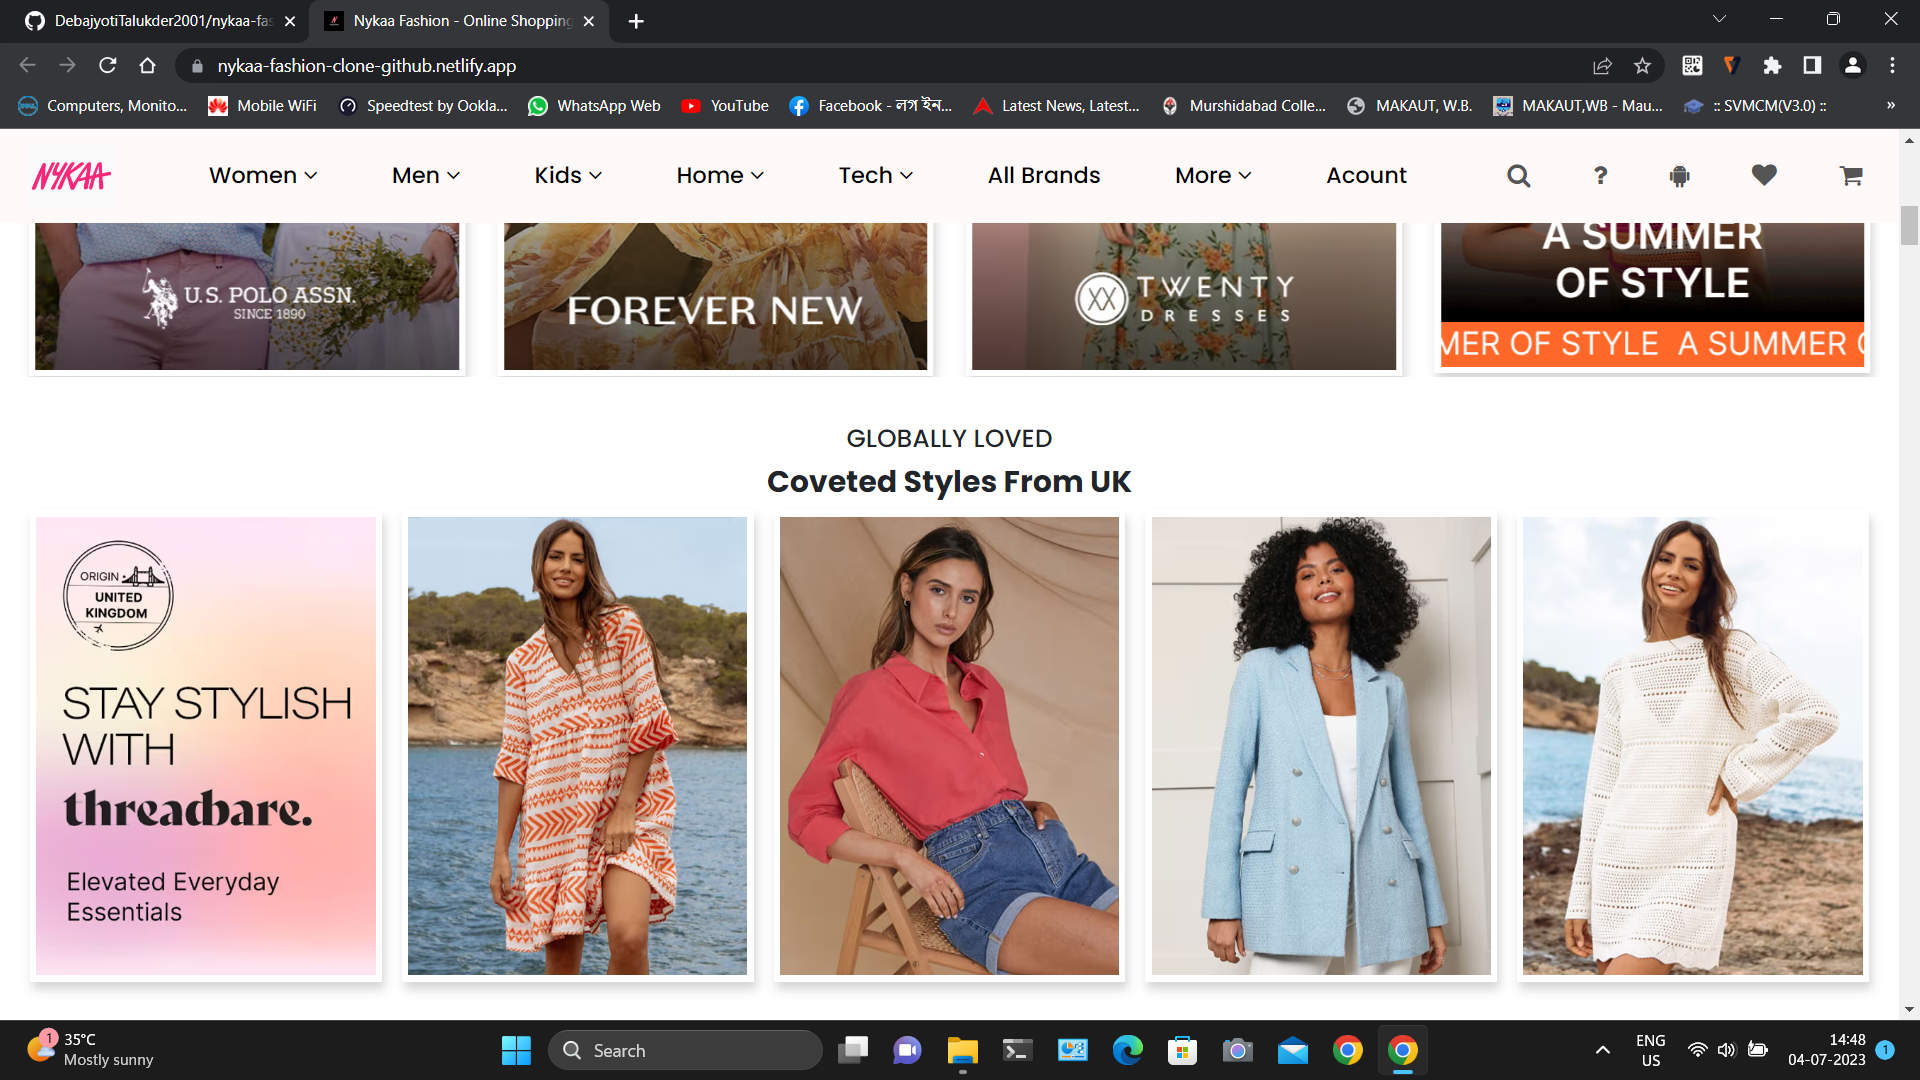This screenshot has width=1920, height=1080.
Task: Click the Nykaa logo
Action: coord(70,175)
